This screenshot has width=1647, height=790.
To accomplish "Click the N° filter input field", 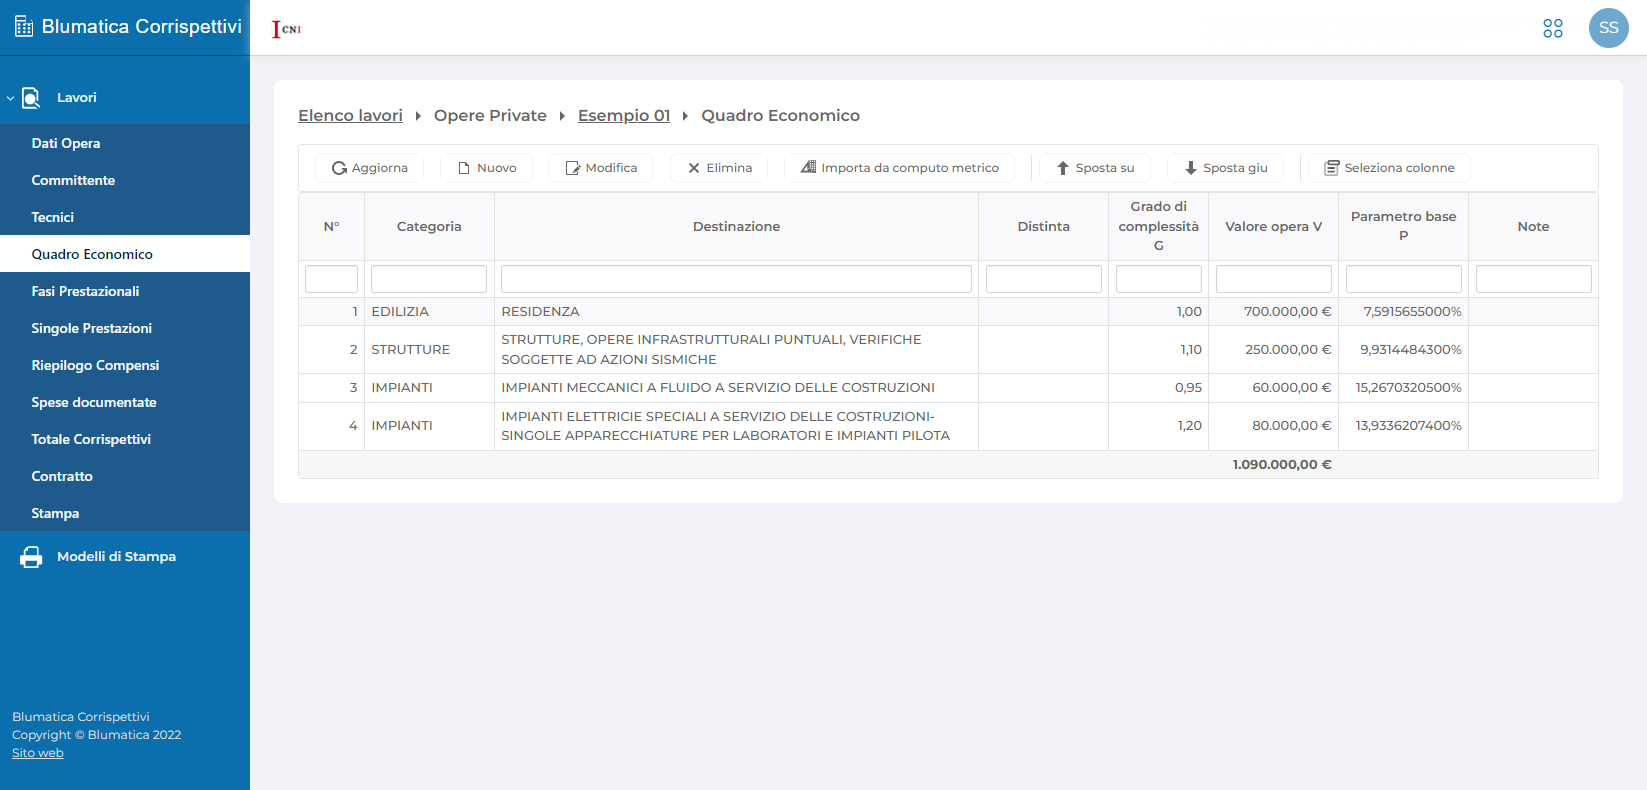I will coord(331,279).
